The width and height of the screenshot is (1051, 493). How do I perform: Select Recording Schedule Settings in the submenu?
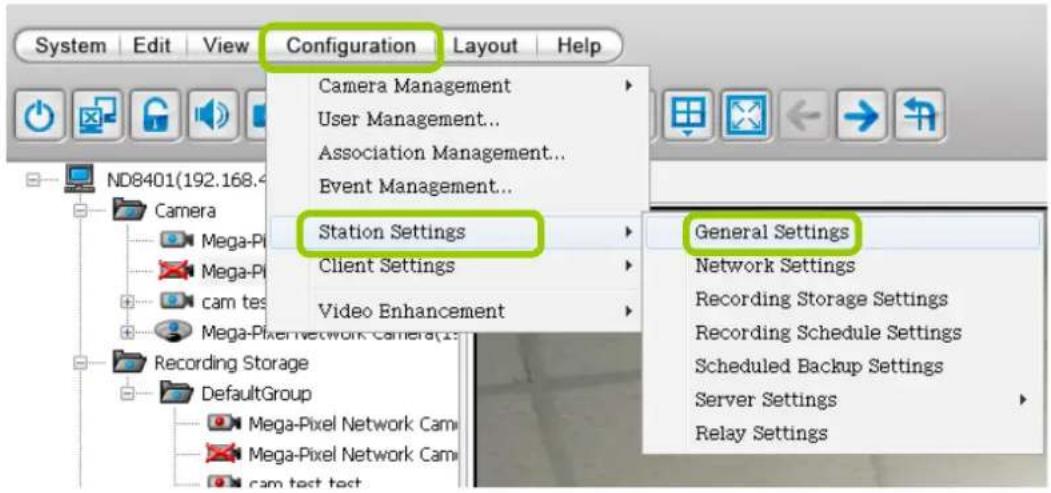pyautogui.click(x=842, y=332)
